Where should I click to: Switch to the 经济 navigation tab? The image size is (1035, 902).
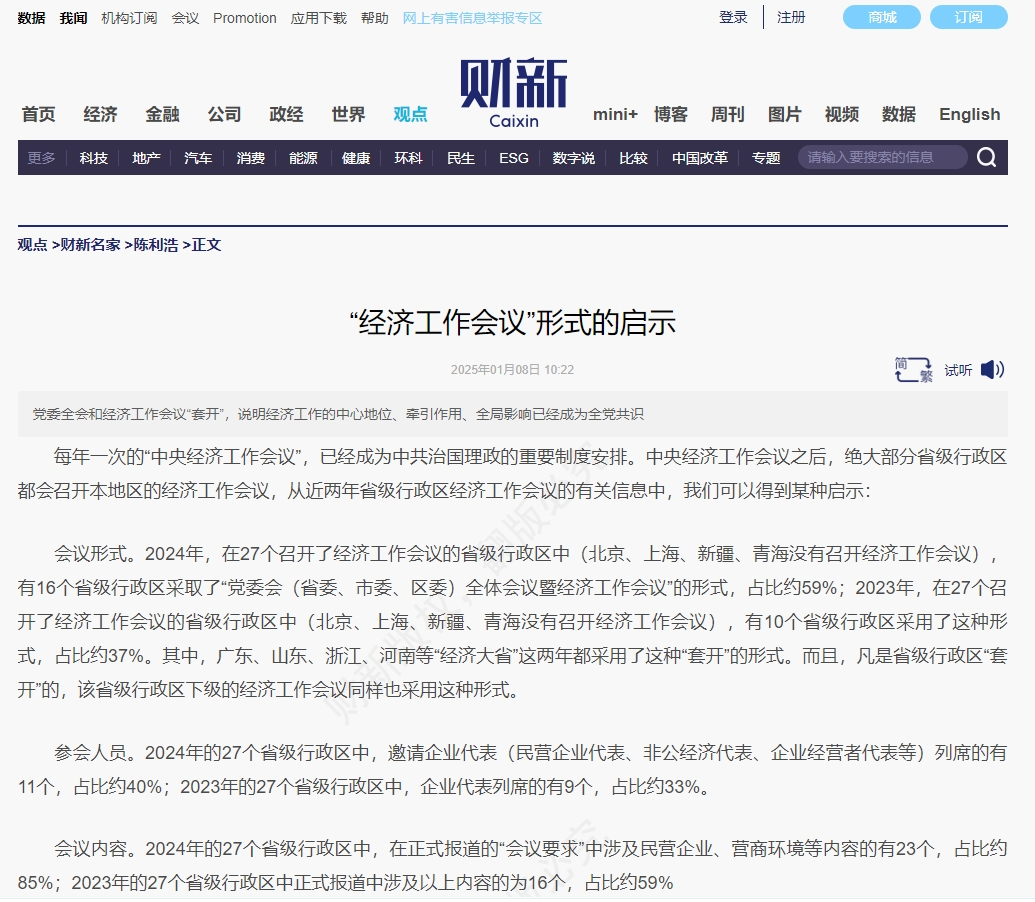click(99, 114)
